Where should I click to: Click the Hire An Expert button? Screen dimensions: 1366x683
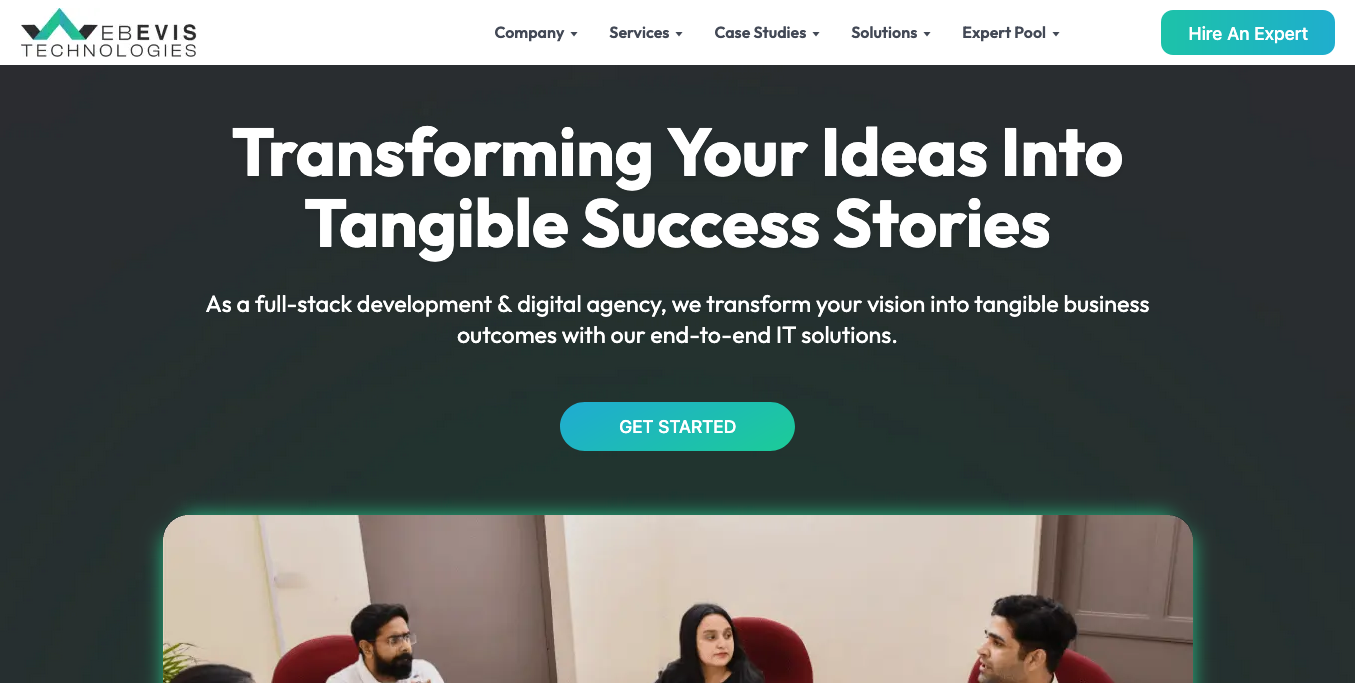[x=1247, y=33]
